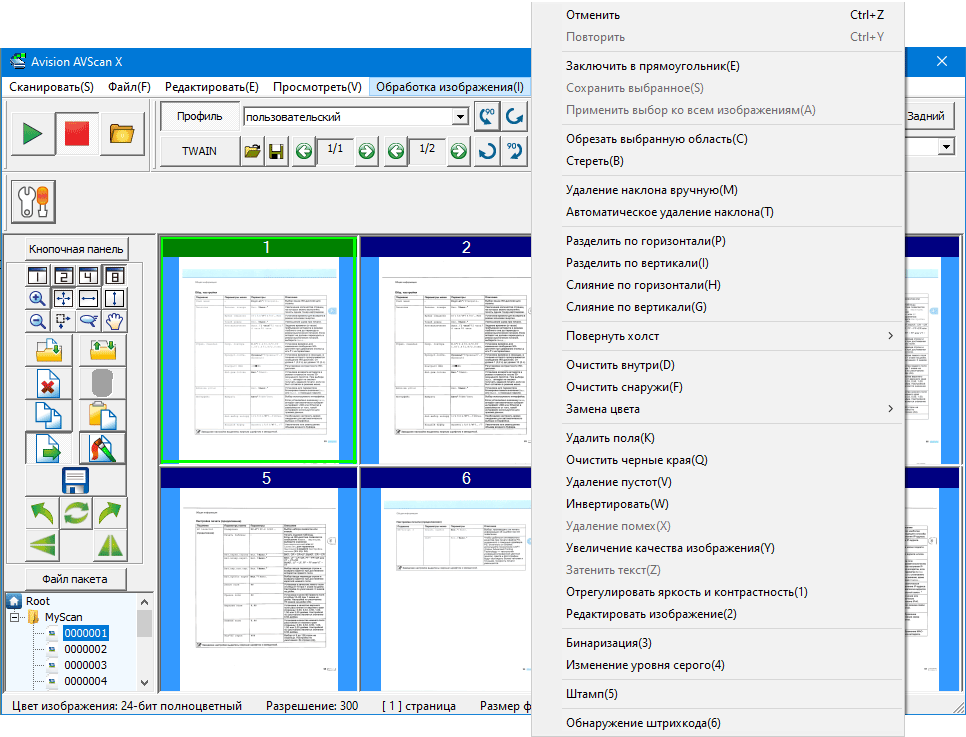Select the hand pan tool
The height and width of the screenshot is (737, 966).
pos(115,321)
